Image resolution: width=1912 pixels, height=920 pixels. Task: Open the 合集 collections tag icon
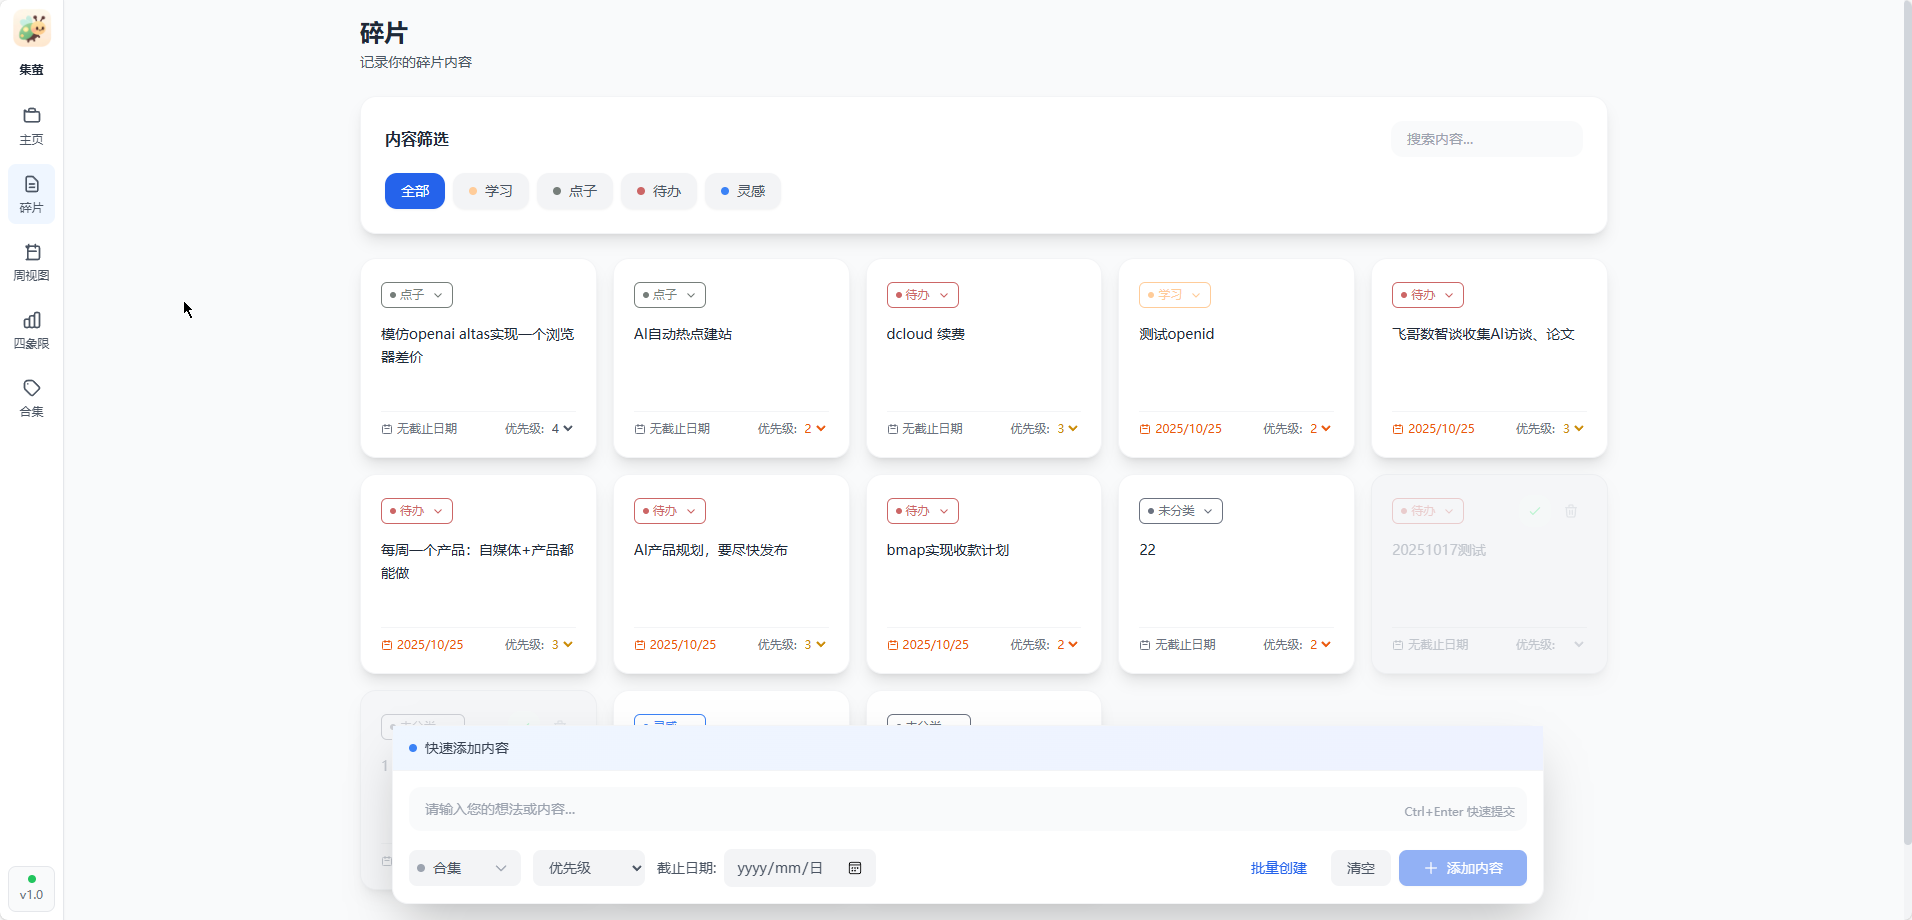32,388
